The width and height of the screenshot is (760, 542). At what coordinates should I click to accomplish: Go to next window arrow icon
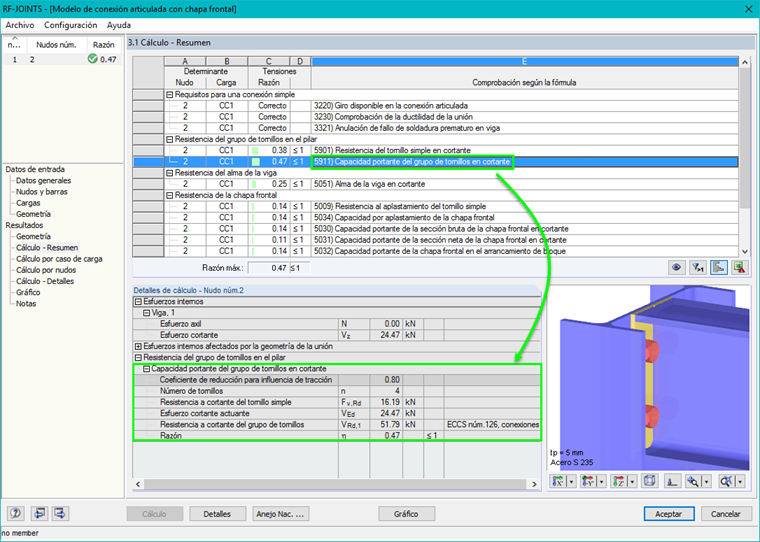pyautogui.click(x=61, y=513)
